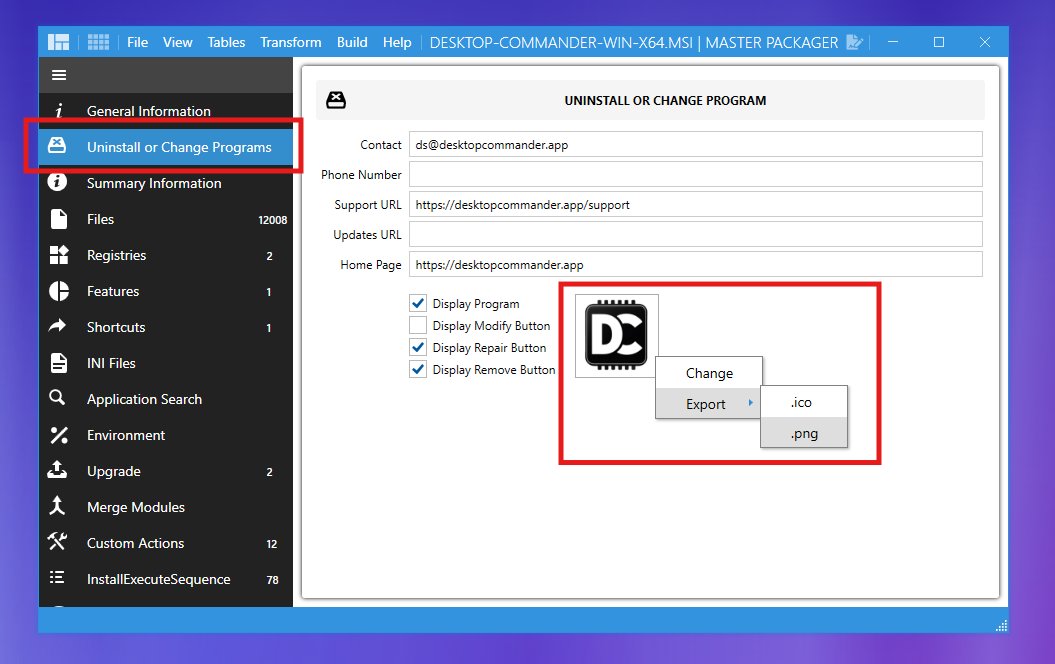Uncheck the Display Repair Button checkbox
1055x664 pixels.
pos(418,347)
